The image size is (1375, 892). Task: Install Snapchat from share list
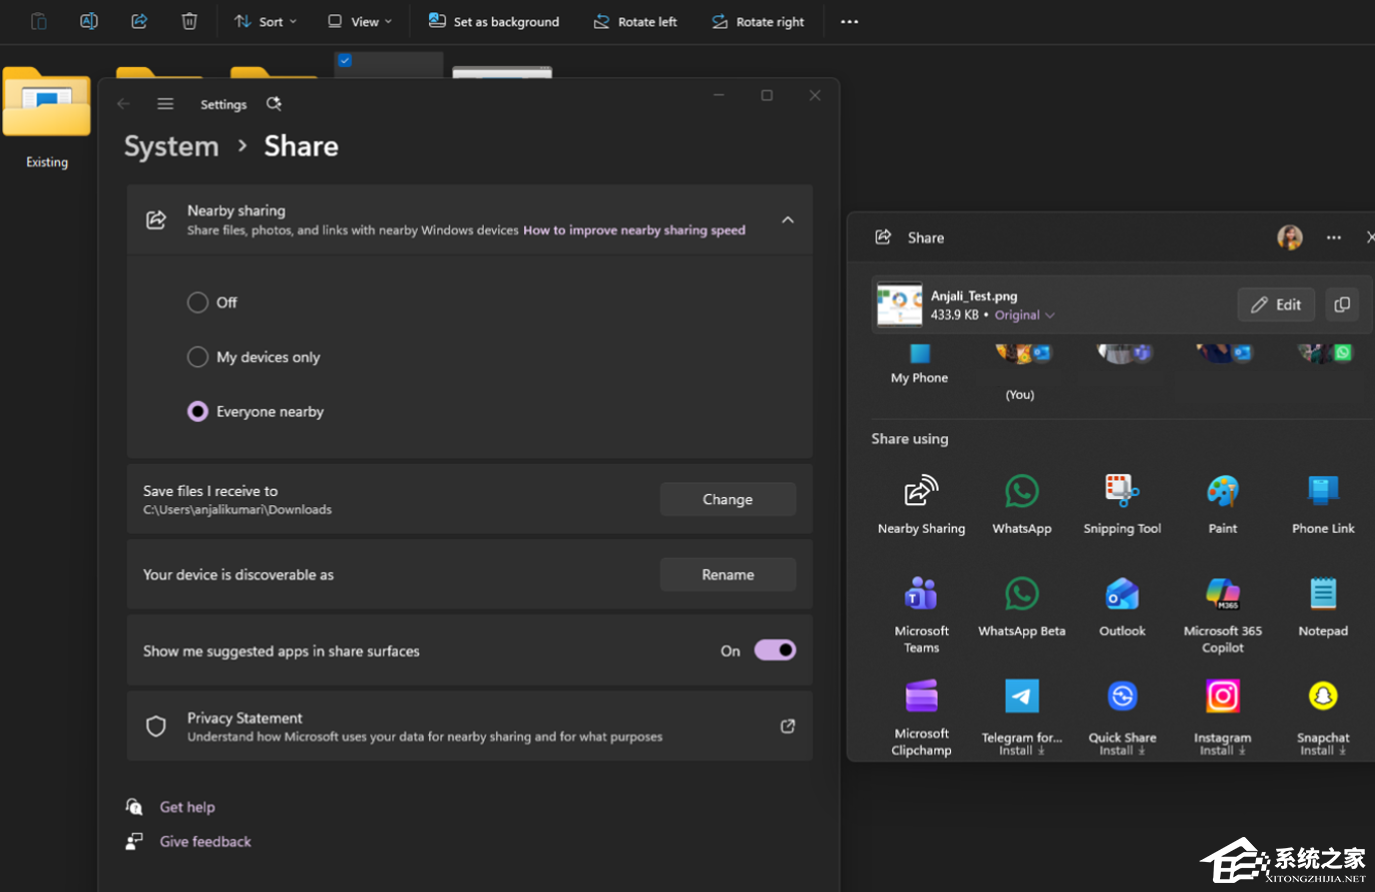pyautogui.click(x=1323, y=717)
